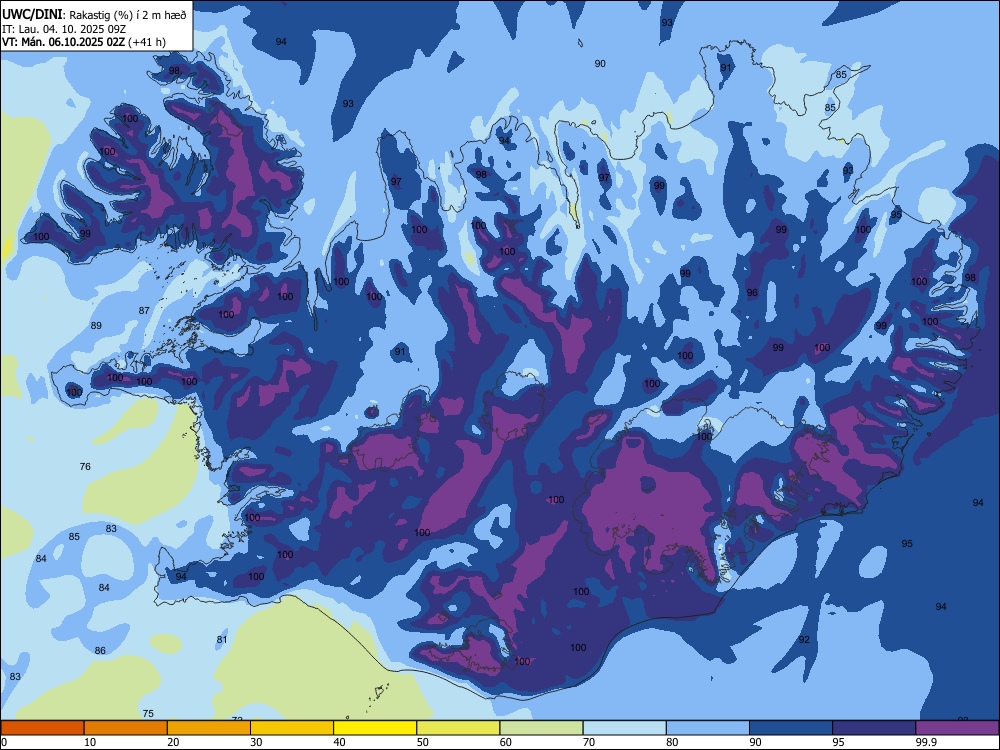Viewport: 1000px width, 750px height.
Task: Click the legend tick label 10
Action: pos(90,742)
